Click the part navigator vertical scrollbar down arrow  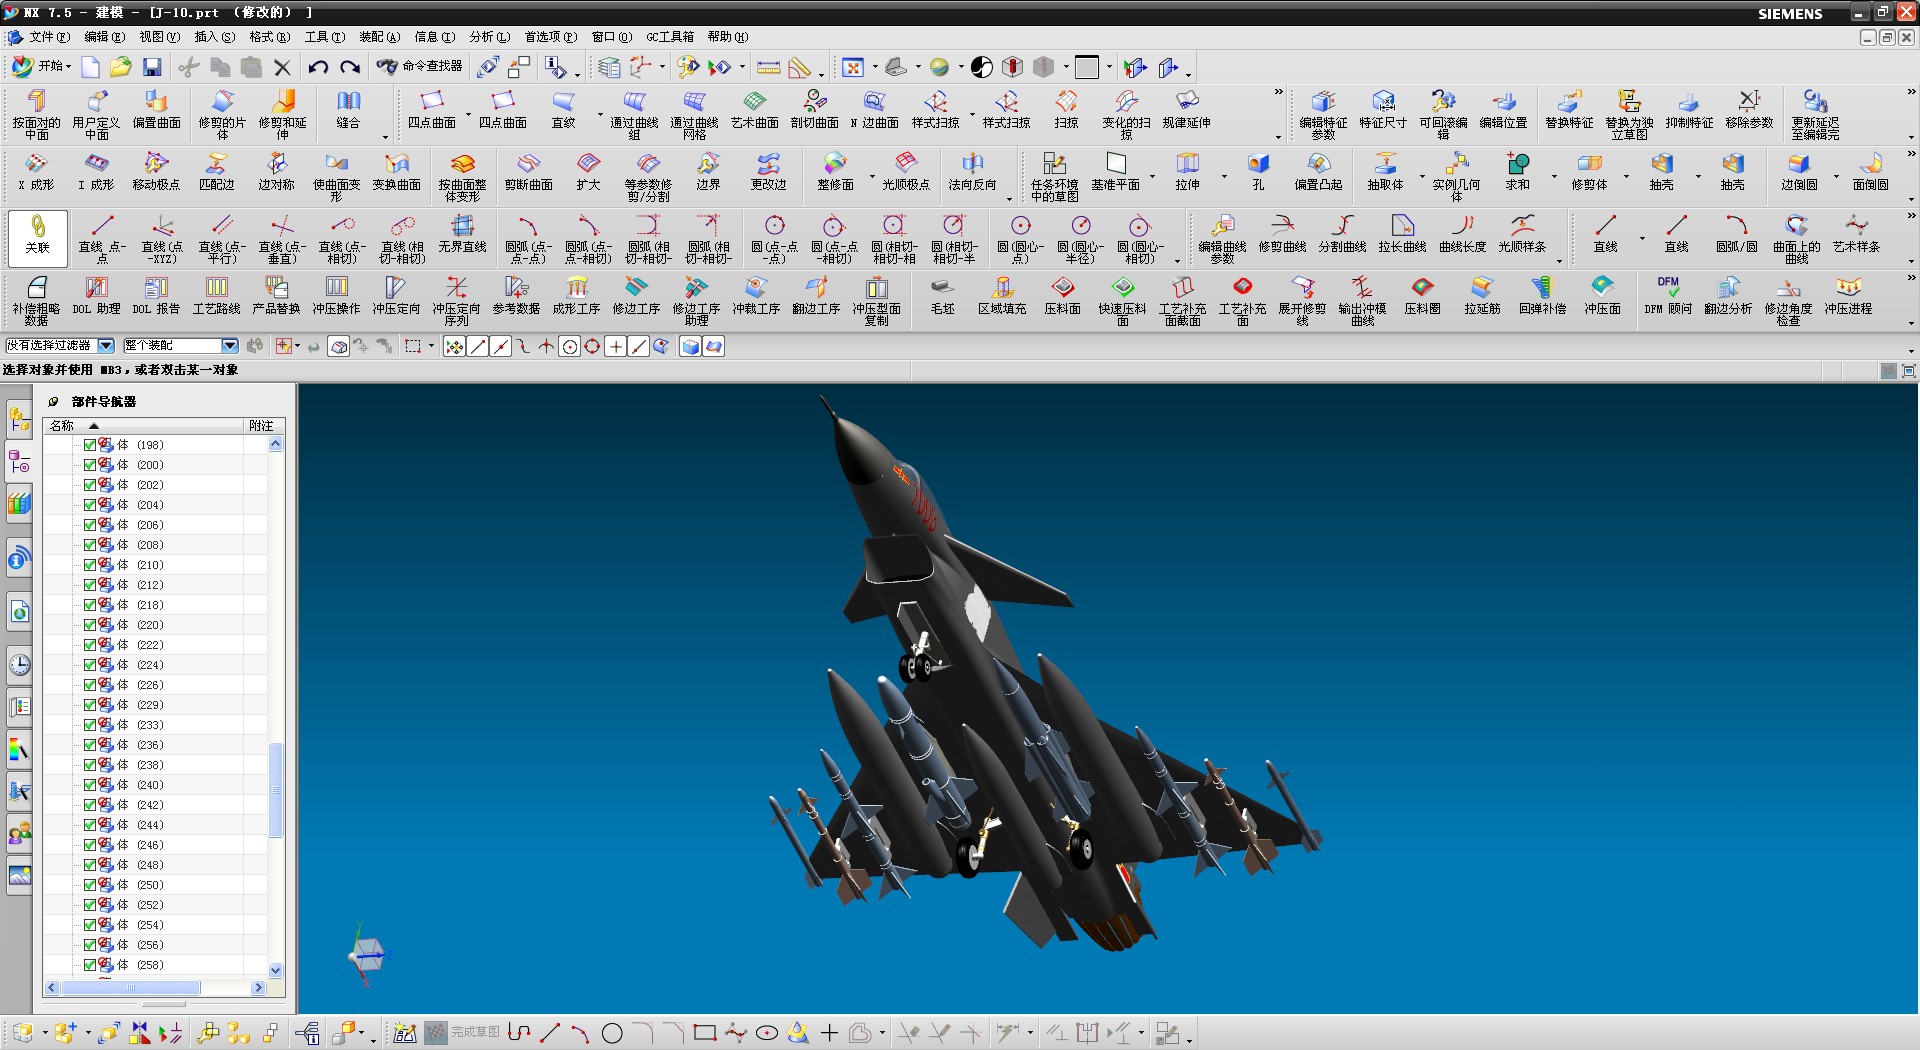click(x=276, y=970)
